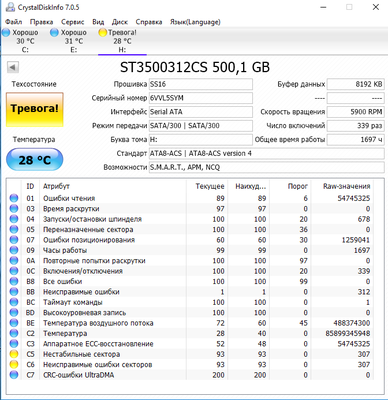388x400 pixels.
Task: Click blue status dot for attribute 01
Action: tap(14, 198)
